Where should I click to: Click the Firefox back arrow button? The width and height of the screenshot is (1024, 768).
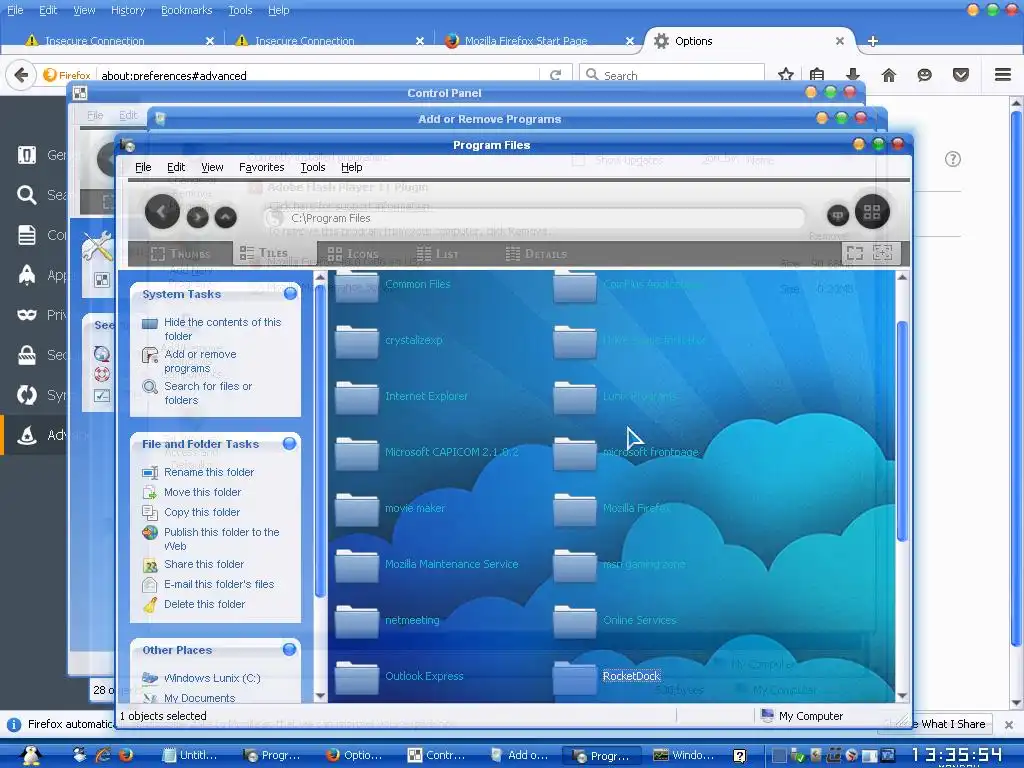click(21, 75)
